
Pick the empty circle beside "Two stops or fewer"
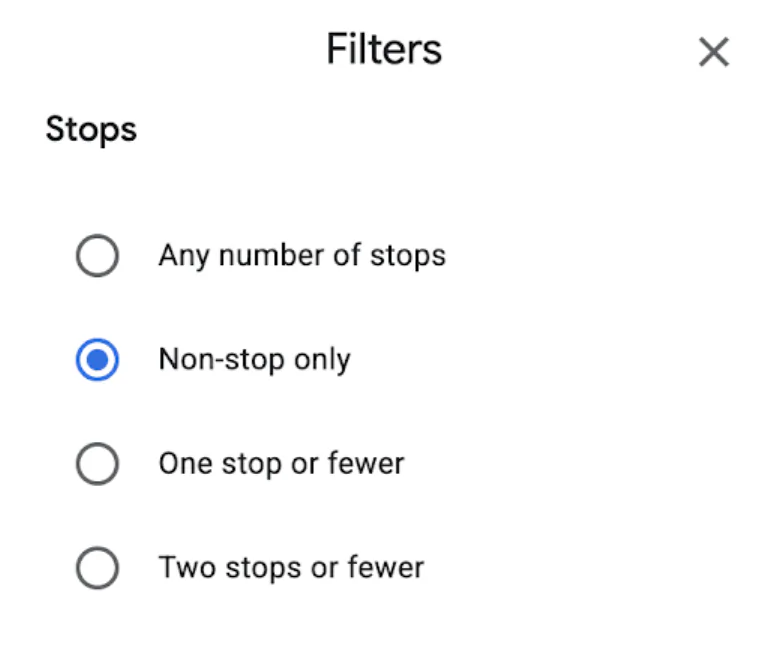tap(97, 568)
